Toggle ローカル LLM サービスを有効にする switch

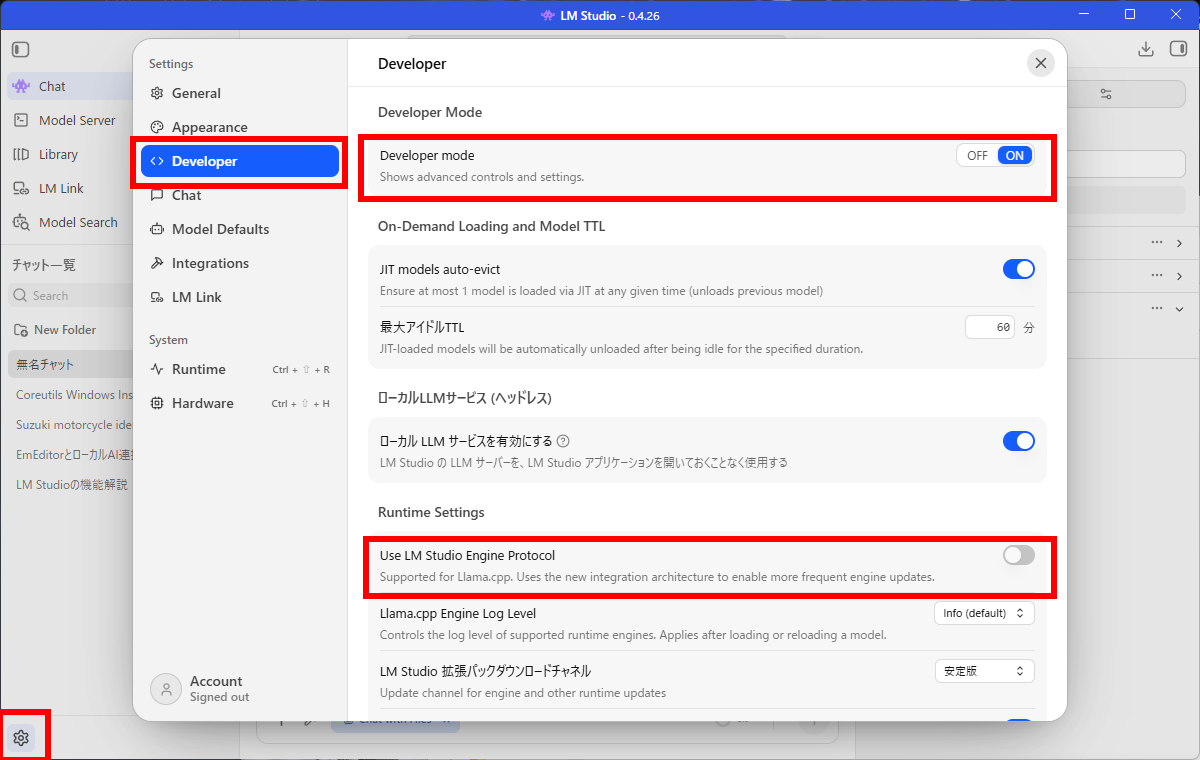[x=1019, y=441]
